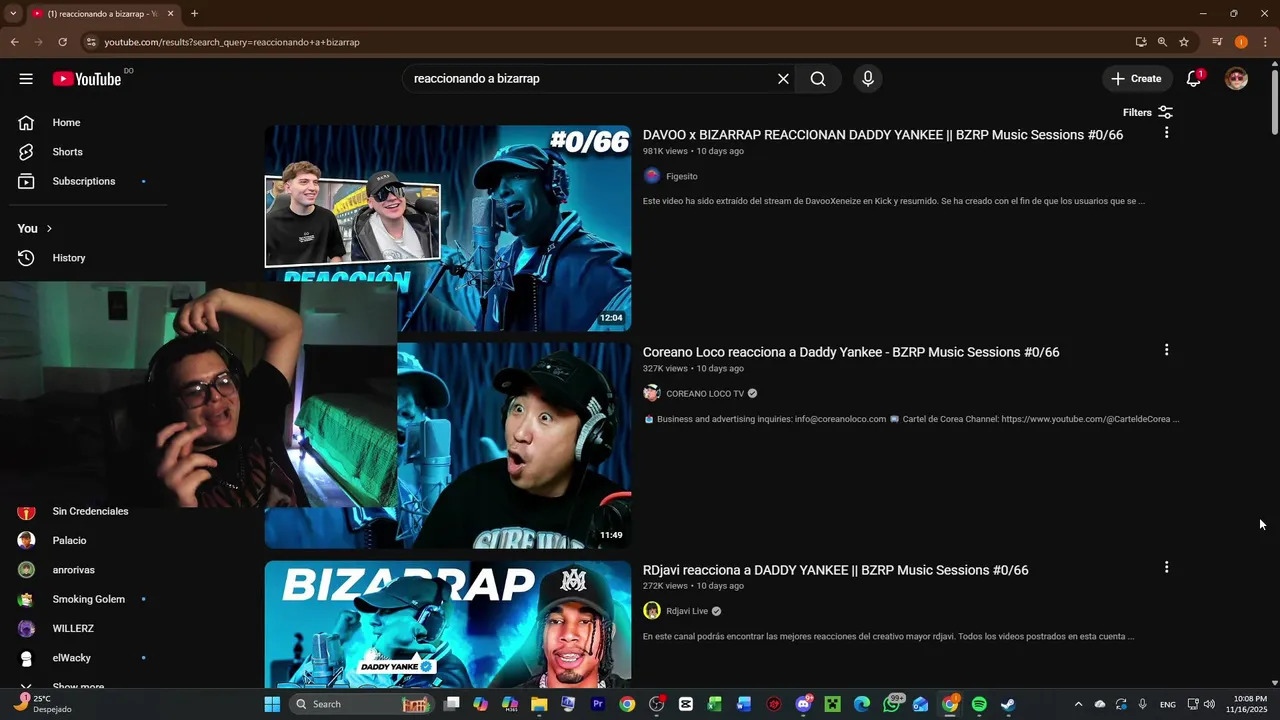The image size is (1280, 720).
Task: Click the COREANO LOCO TV channel name
Action: [x=705, y=394]
